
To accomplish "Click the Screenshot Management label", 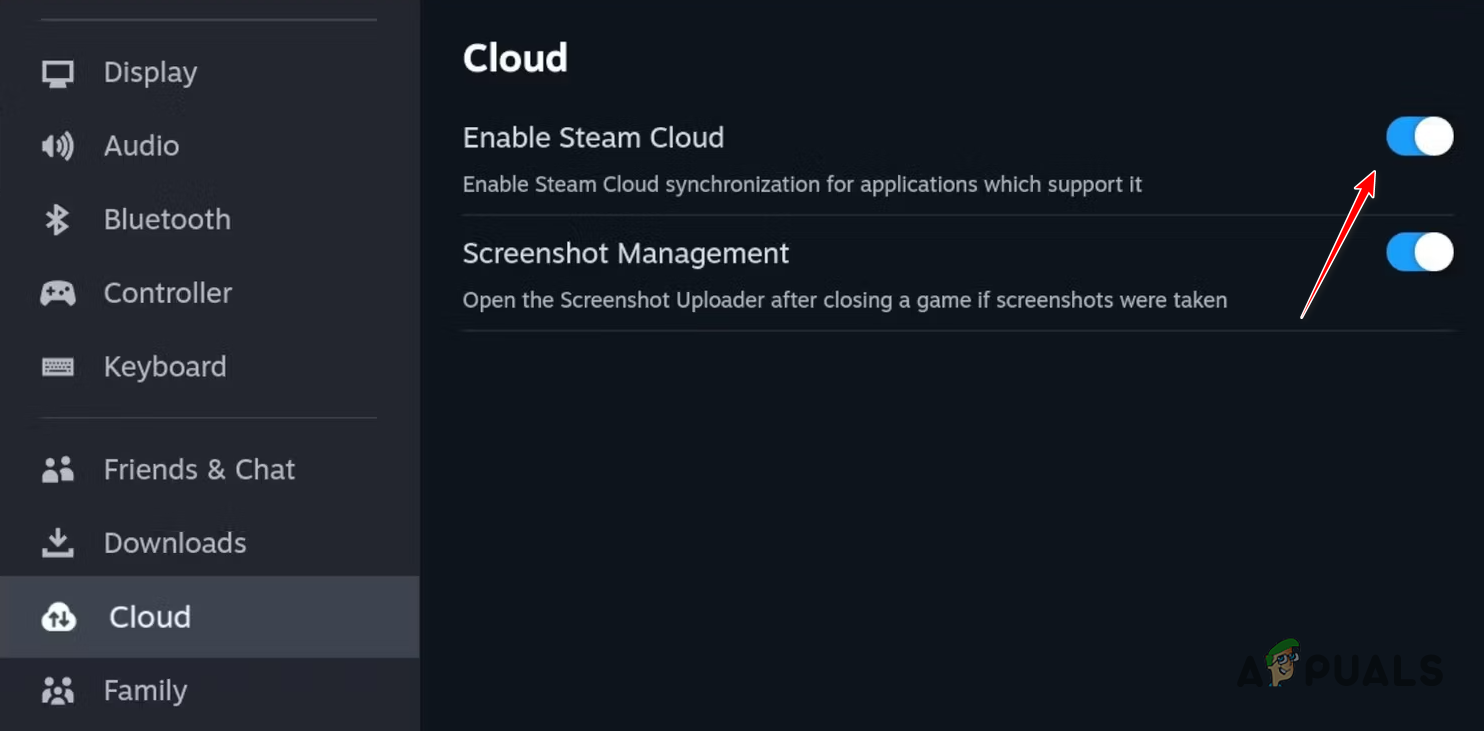I will [x=625, y=252].
